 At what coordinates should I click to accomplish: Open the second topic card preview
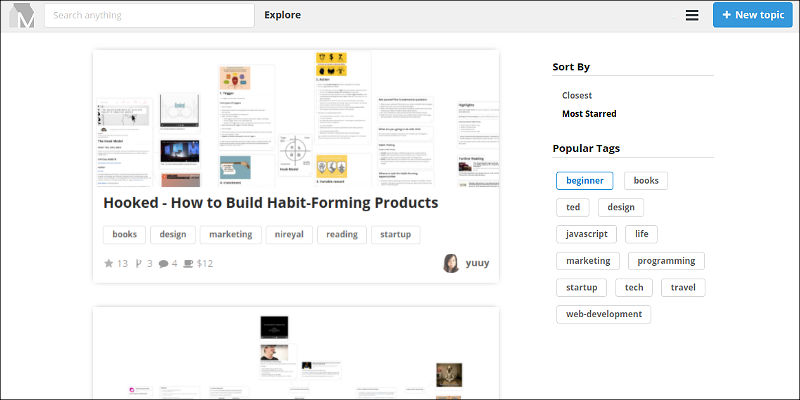tap(296, 353)
